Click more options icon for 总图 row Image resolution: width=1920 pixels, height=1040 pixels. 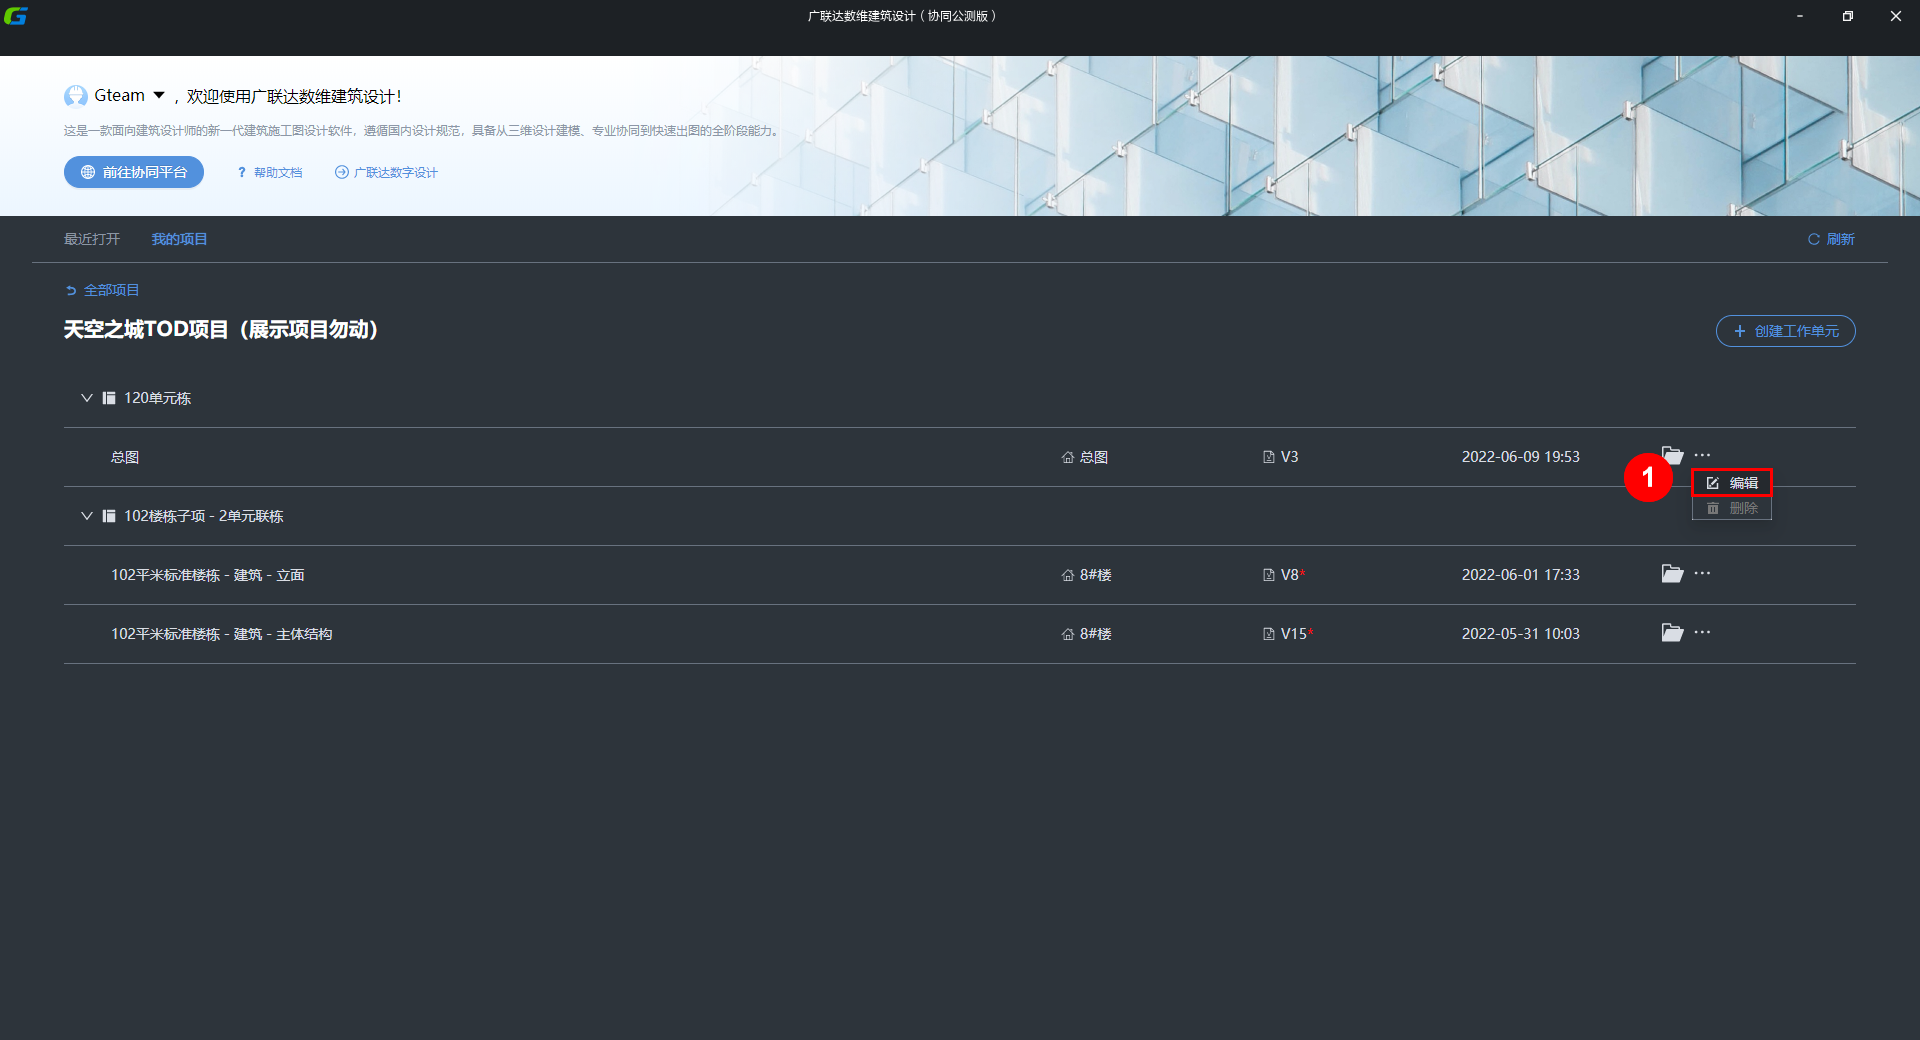point(1702,455)
